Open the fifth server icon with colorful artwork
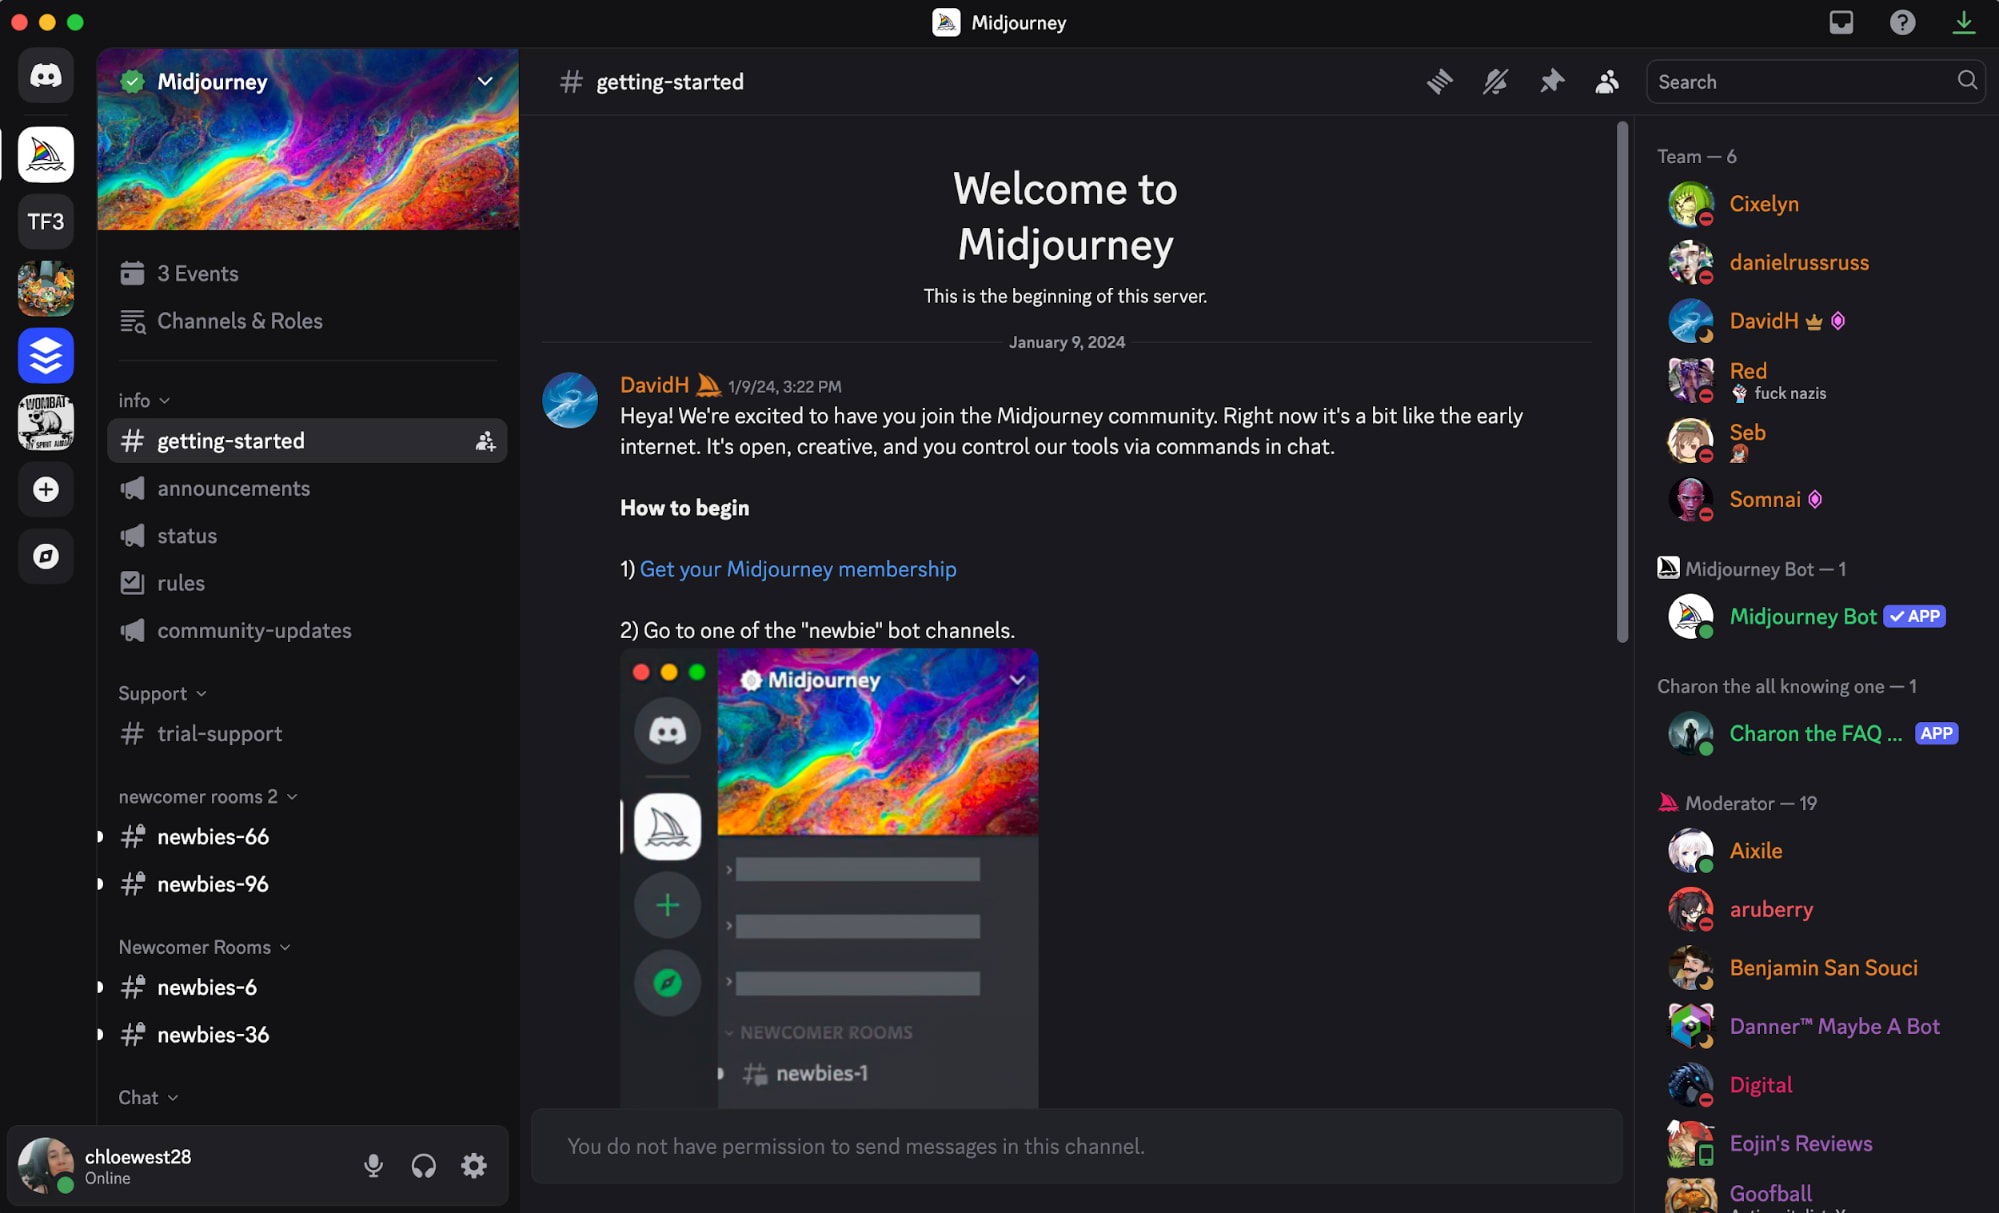Viewport: 1999px width, 1213px height. (x=46, y=288)
